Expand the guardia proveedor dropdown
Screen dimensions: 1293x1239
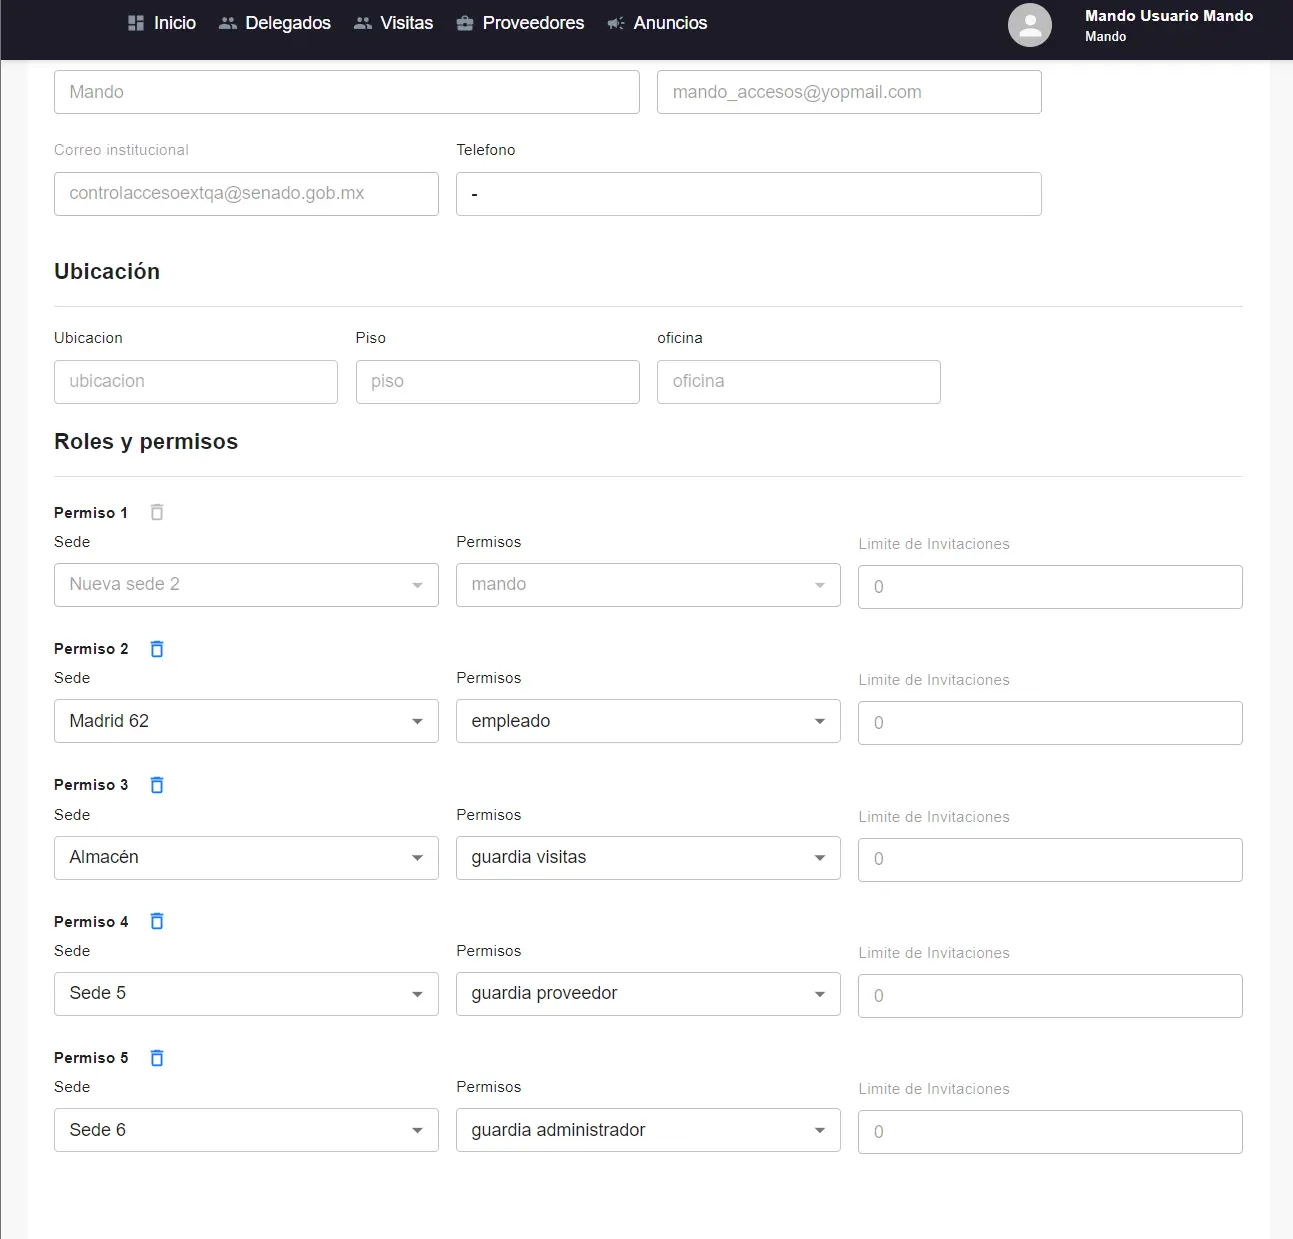(648, 994)
